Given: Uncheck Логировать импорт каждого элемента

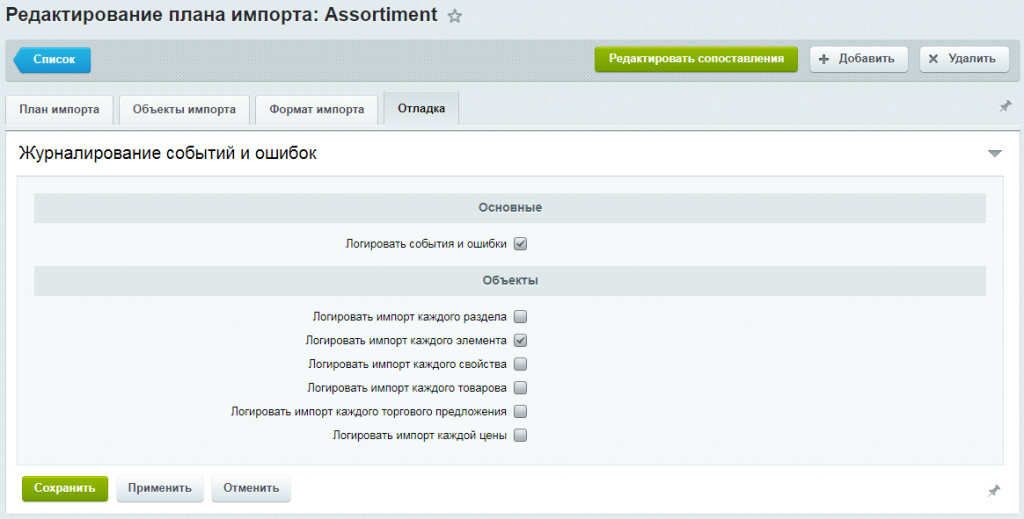Looking at the screenshot, I should 520,340.
